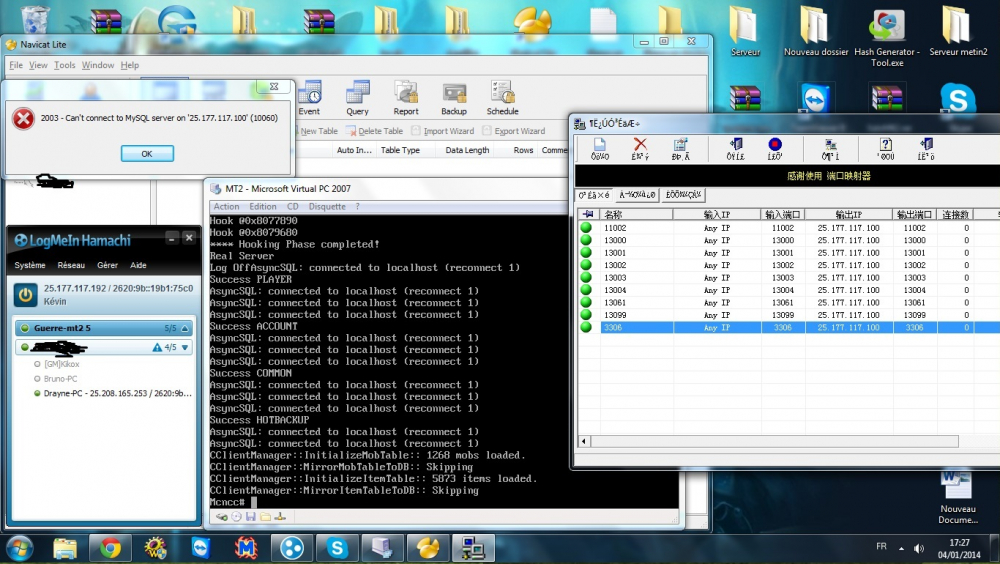Click OK on the MySQL error dialog
The height and width of the screenshot is (564, 1000).
pyautogui.click(x=147, y=154)
